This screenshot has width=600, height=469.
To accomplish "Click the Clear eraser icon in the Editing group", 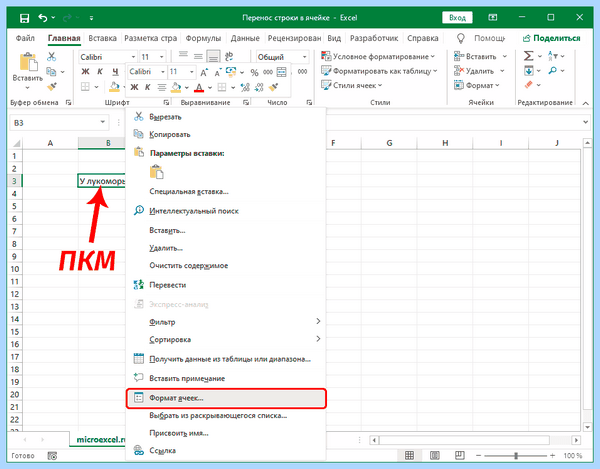I will (x=529, y=85).
